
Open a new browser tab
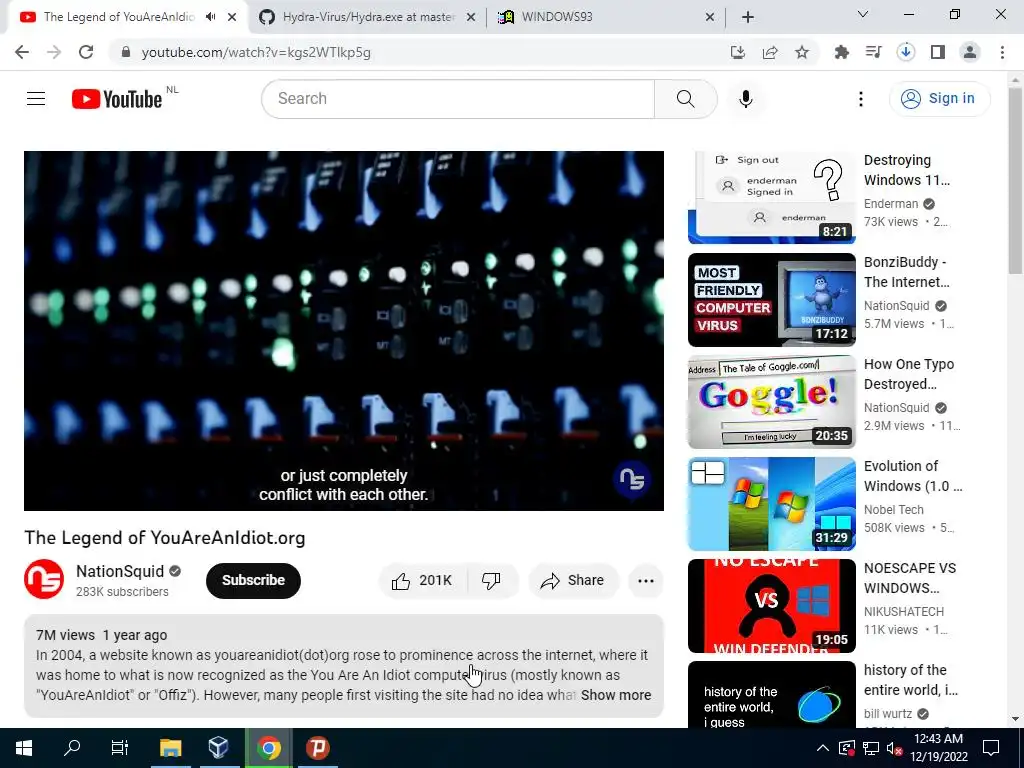click(x=748, y=17)
